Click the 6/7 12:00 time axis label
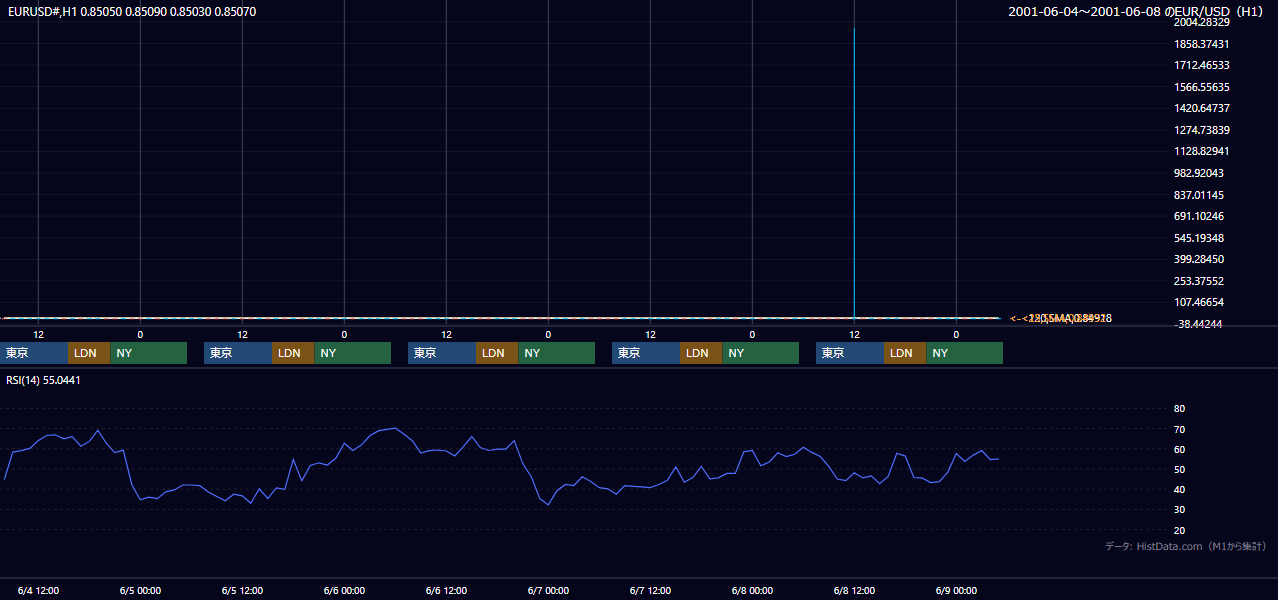The image size is (1278, 600). click(x=650, y=591)
